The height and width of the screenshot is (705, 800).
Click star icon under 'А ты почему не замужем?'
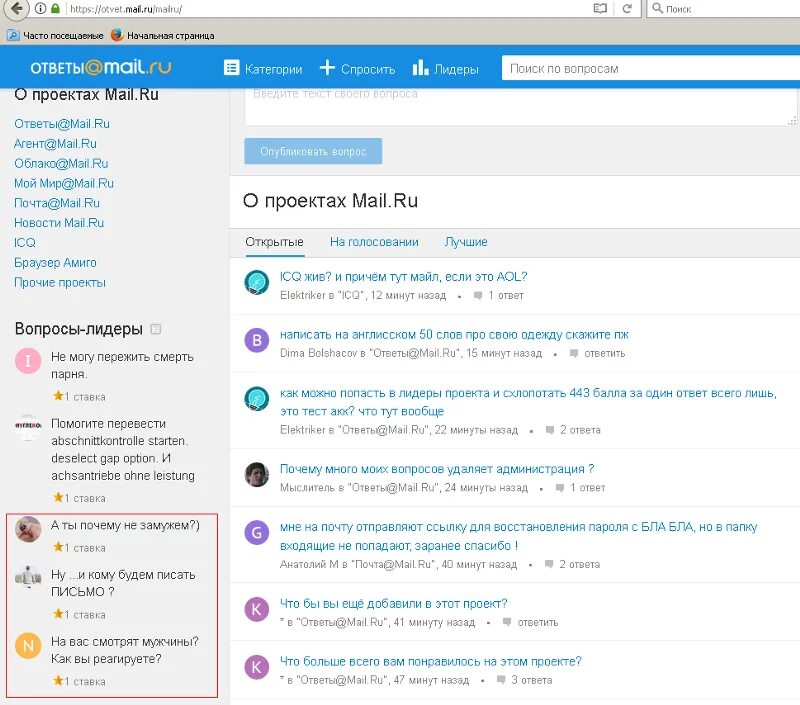click(58, 547)
